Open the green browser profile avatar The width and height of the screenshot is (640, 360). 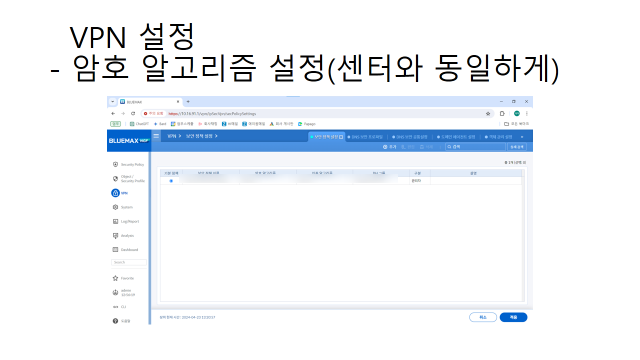click(x=517, y=113)
